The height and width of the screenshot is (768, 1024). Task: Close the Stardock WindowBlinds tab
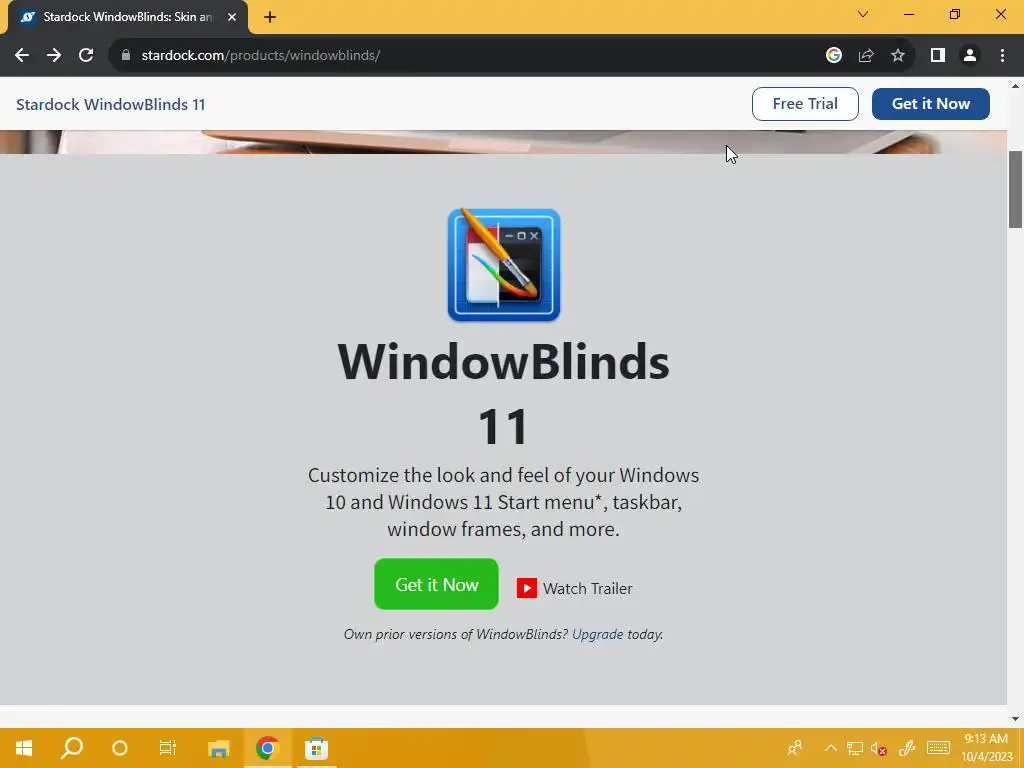[x=232, y=17]
